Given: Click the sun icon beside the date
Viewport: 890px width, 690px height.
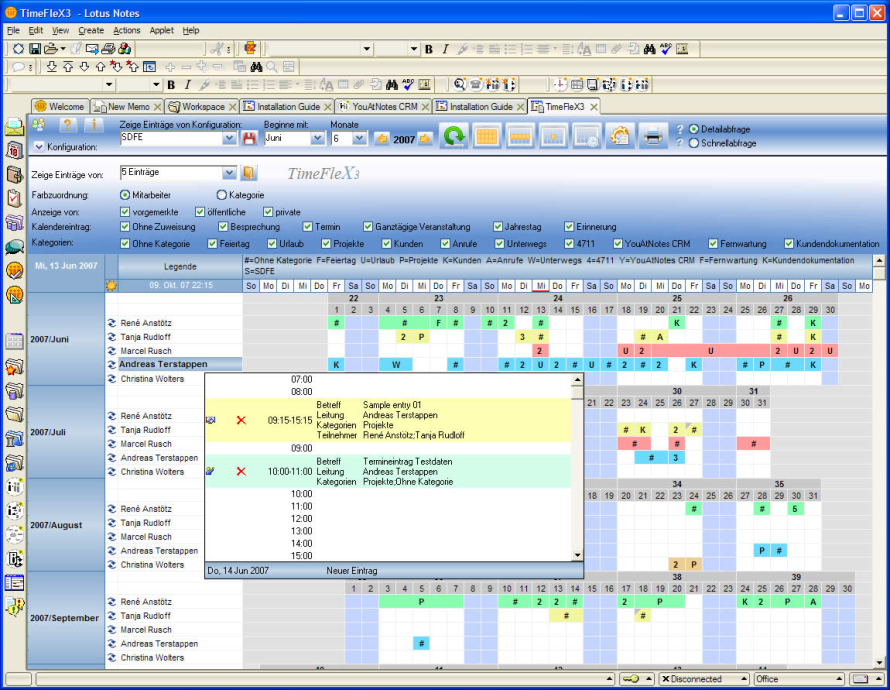Looking at the screenshot, I should (x=111, y=285).
